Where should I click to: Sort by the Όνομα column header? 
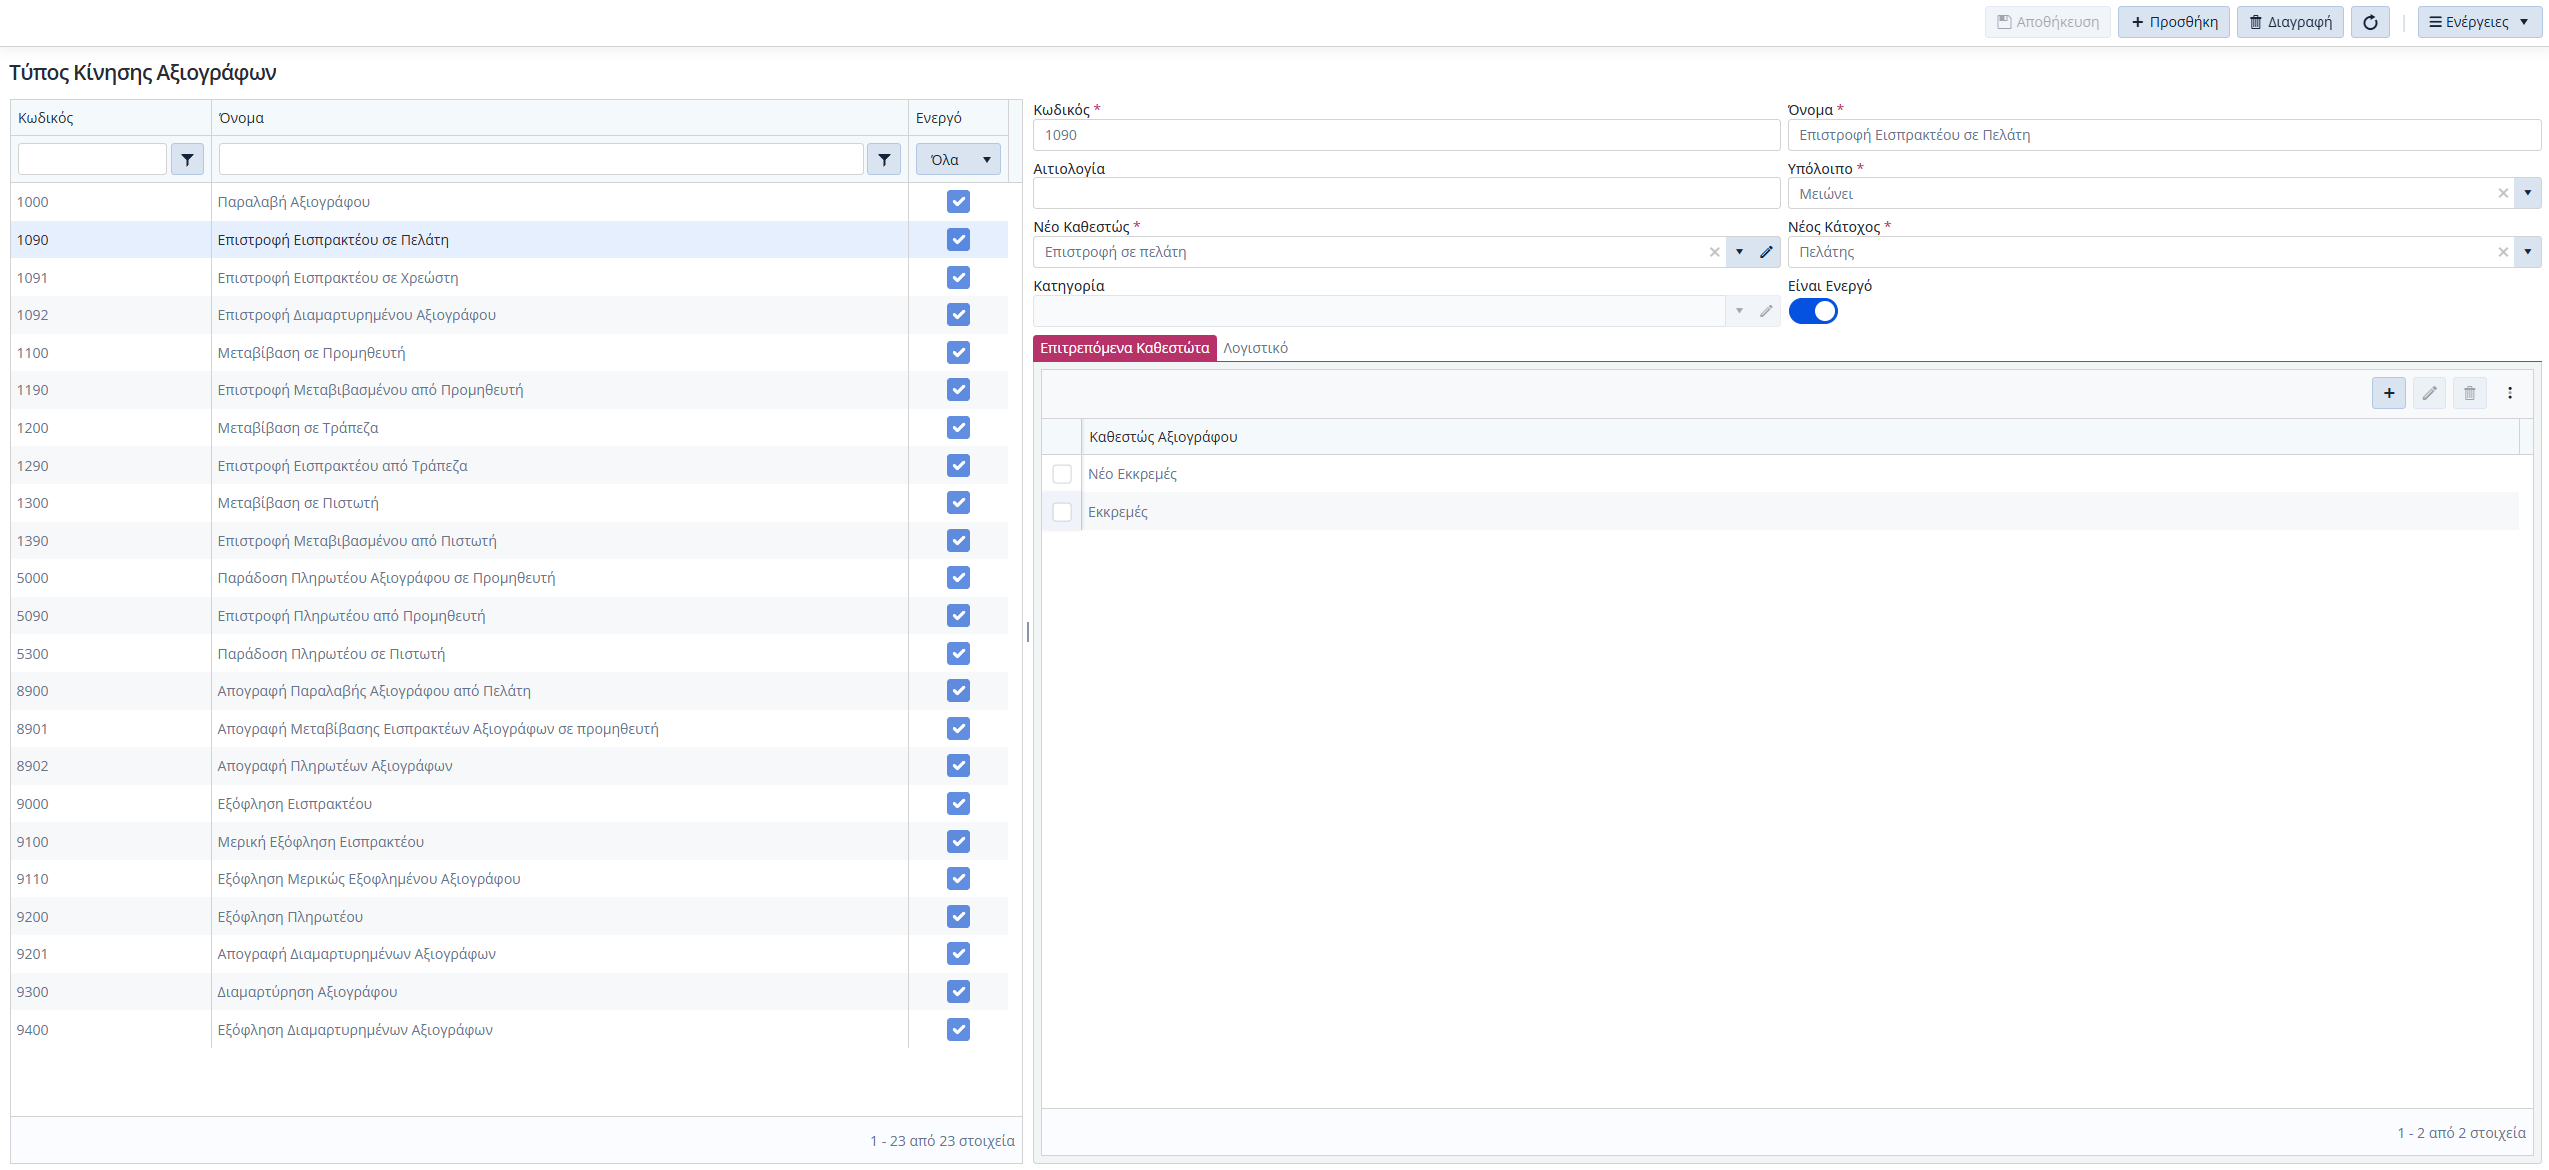tap(560, 118)
